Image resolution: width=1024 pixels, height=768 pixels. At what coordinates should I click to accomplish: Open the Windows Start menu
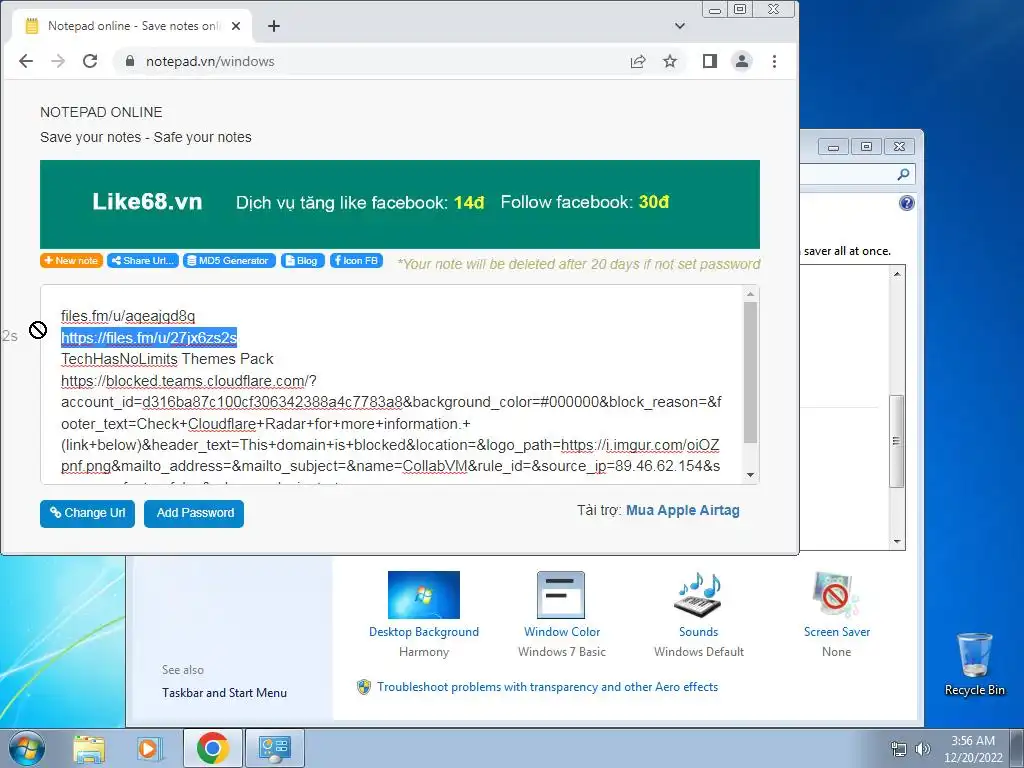pos(26,748)
